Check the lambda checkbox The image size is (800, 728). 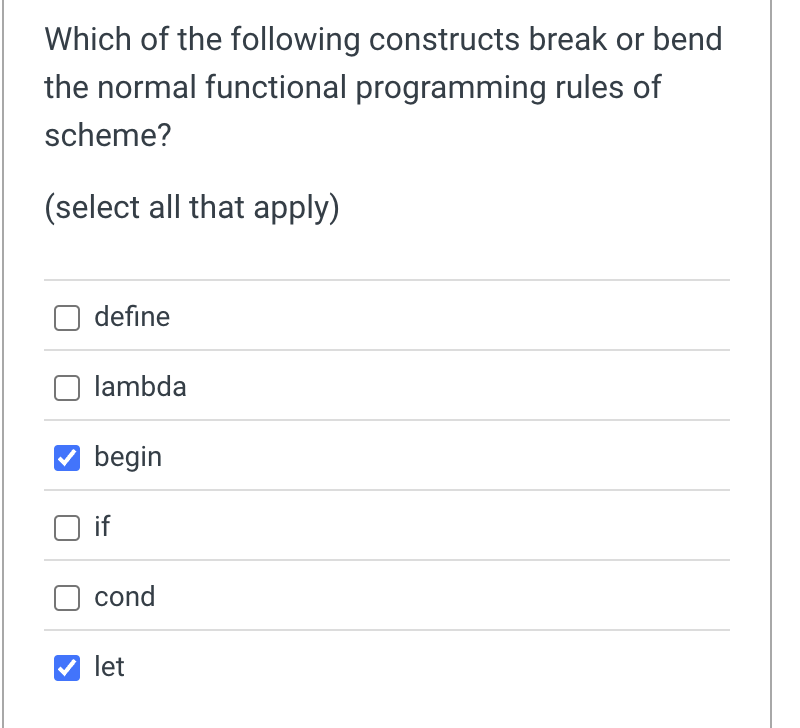[x=66, y=387]
